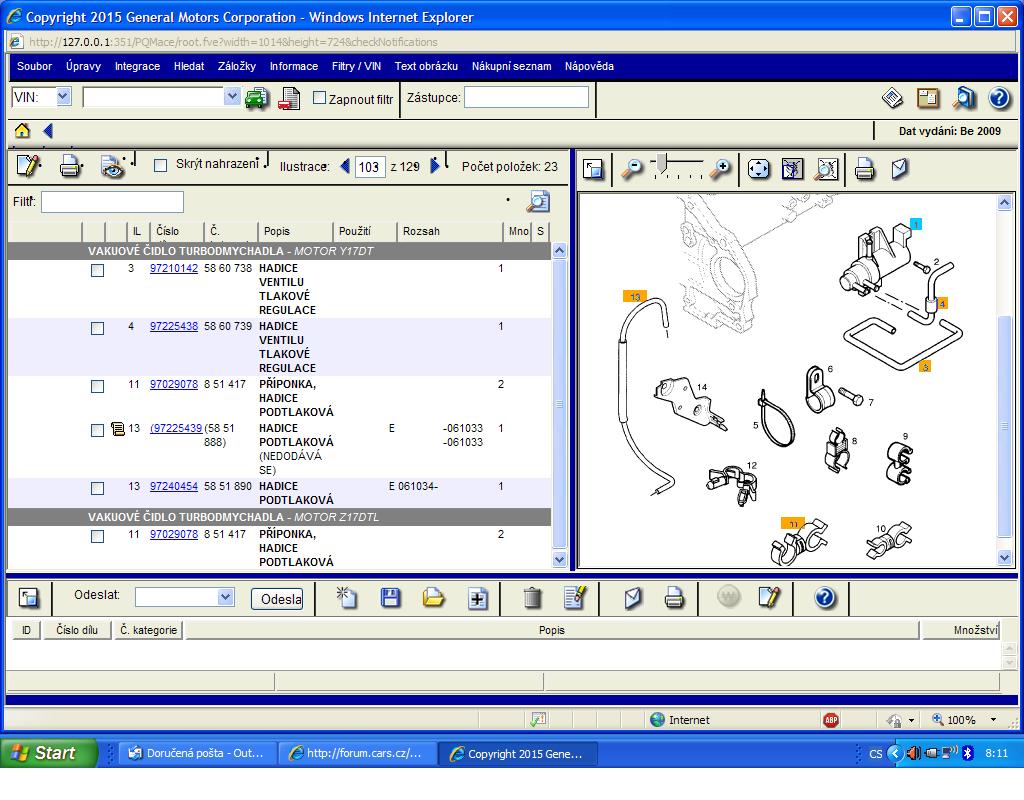Click the fit-to-window illustration icon
This screenshot has height=800, width=1024.
[x=759, y=169]
